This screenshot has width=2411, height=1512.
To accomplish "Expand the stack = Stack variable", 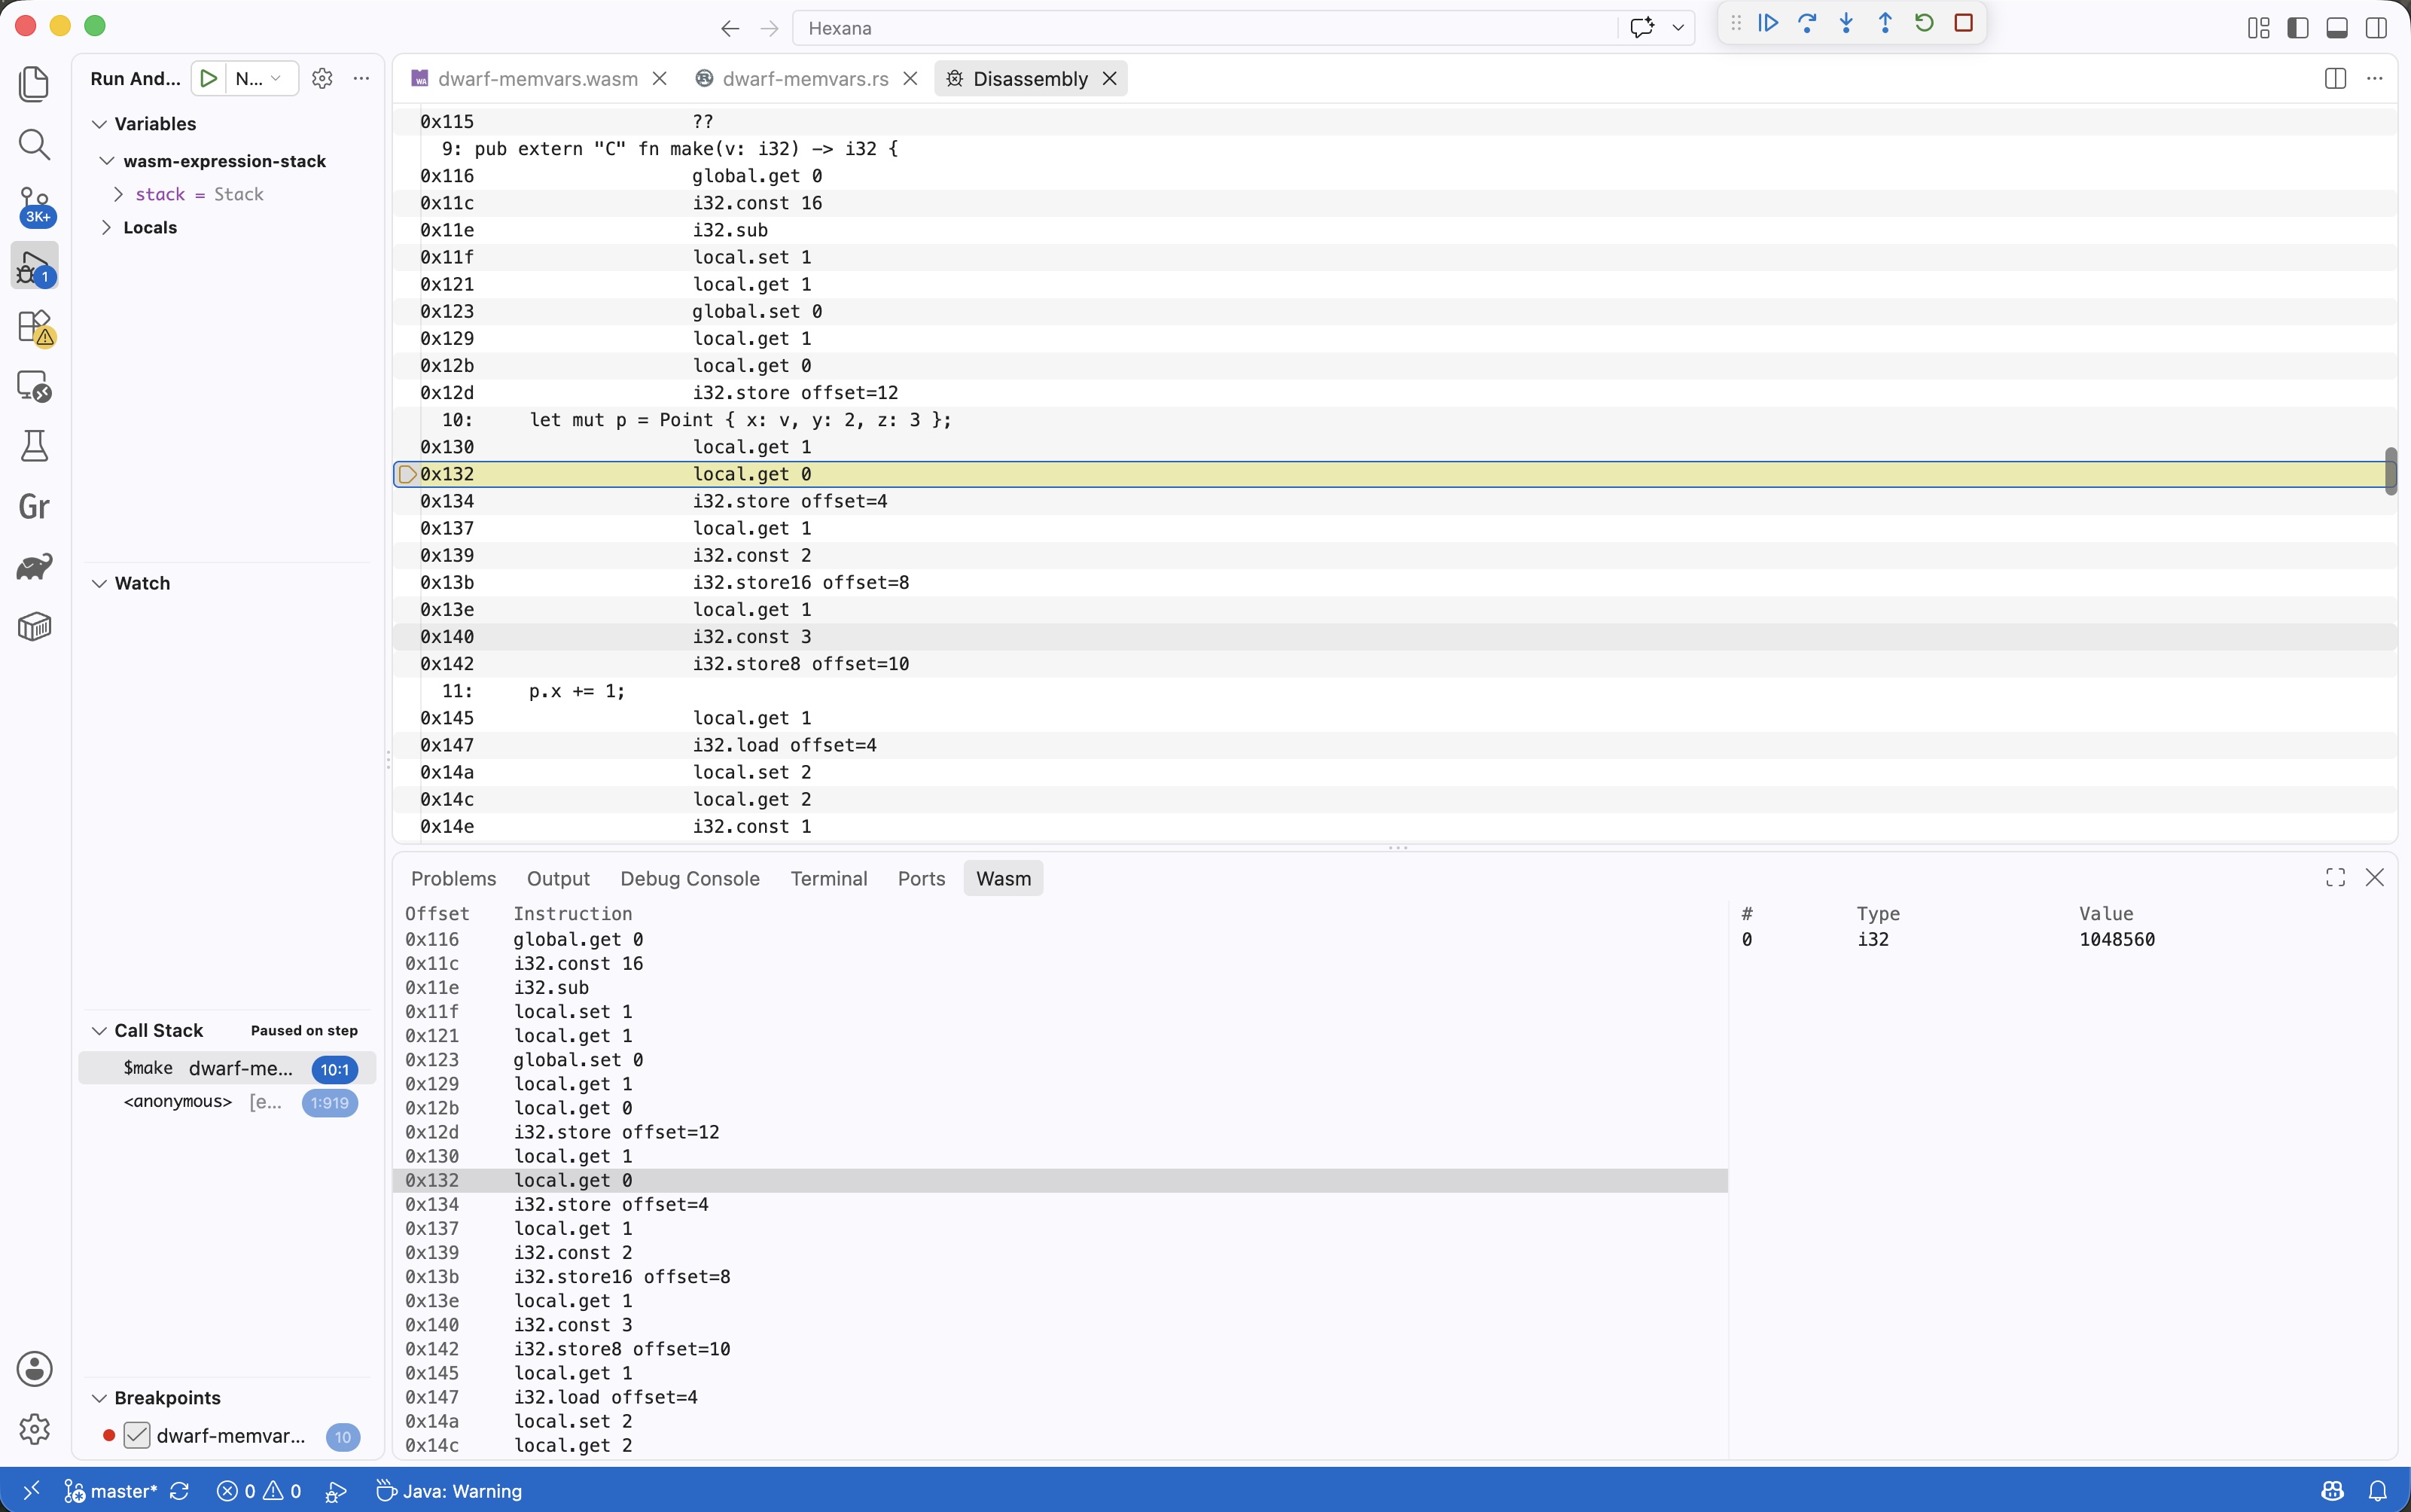I will [118, 194].
